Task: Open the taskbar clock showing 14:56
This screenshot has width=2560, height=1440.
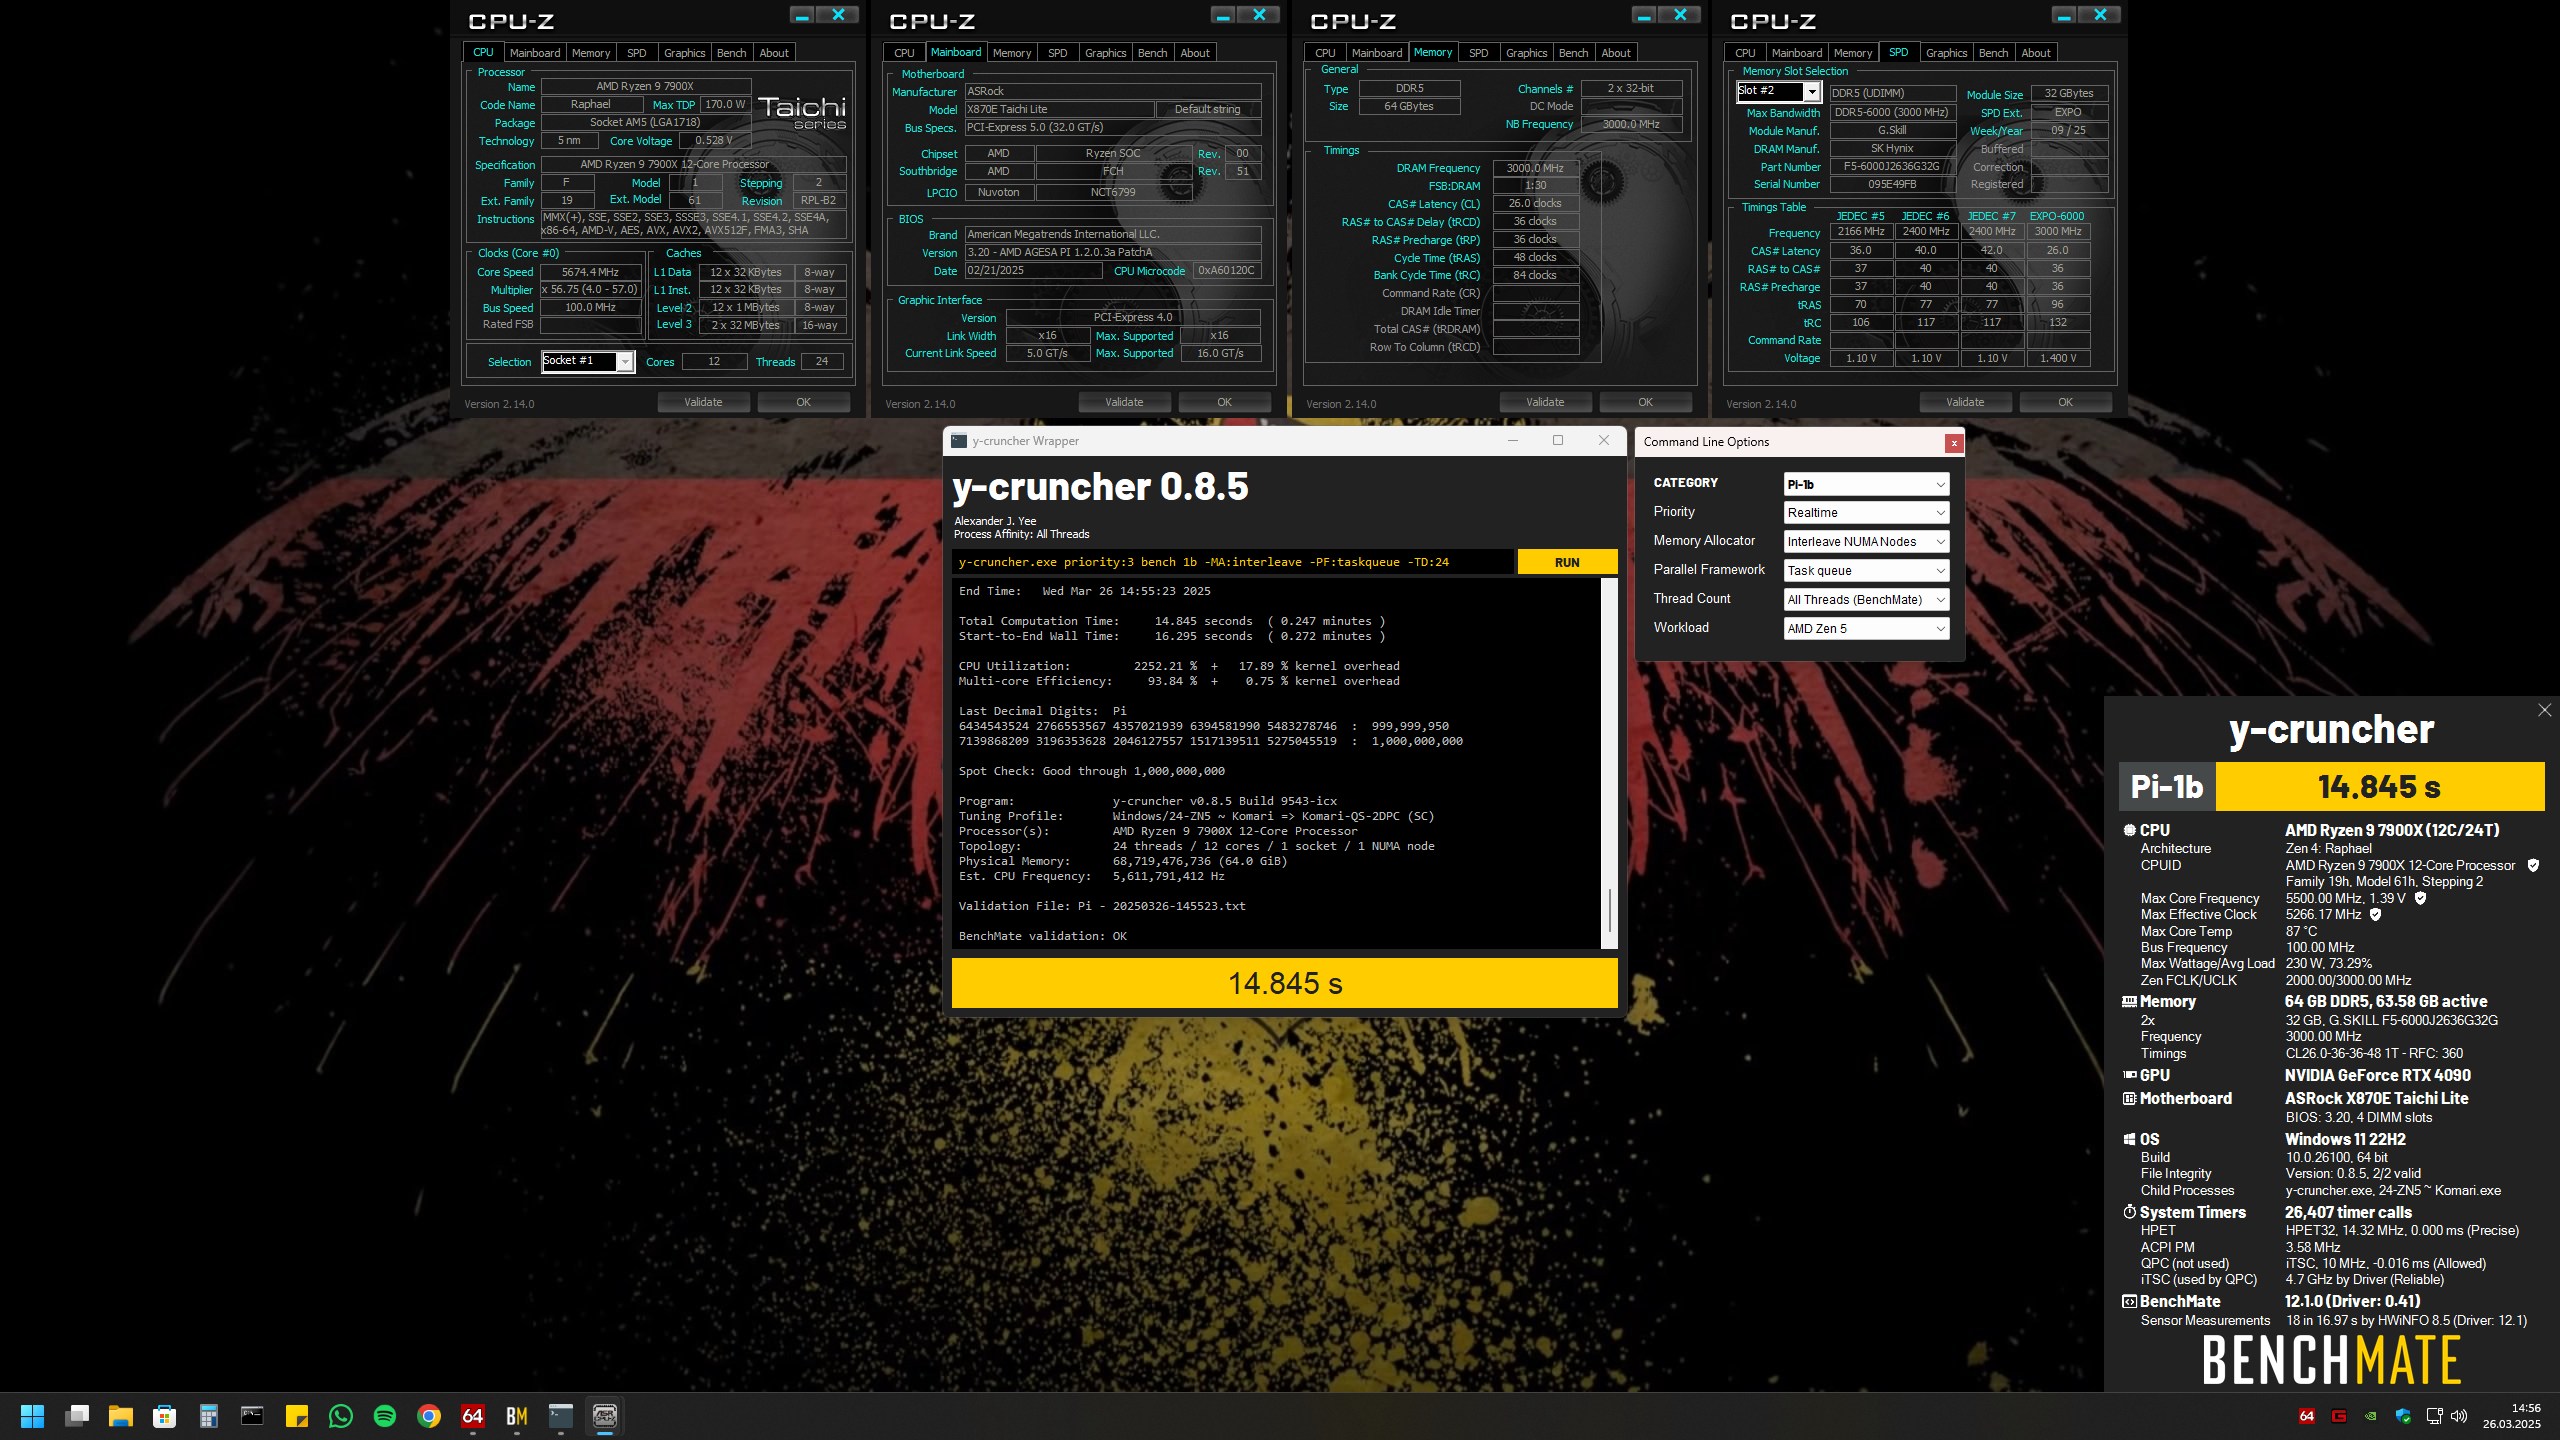Action: tap(2511, 1416)
